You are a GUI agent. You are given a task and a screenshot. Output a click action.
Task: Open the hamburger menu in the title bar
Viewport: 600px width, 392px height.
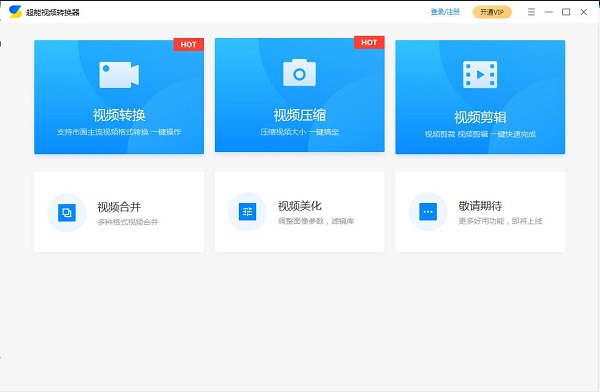(531, 12)
